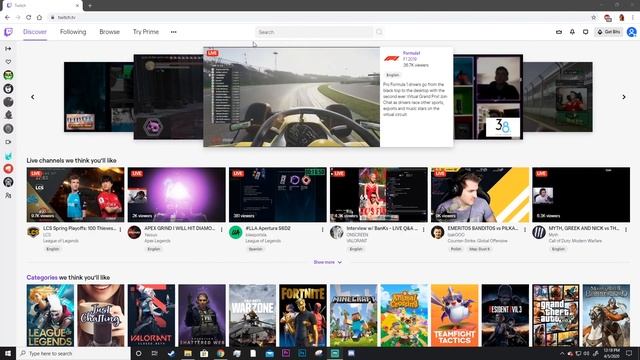Click the sidebar camera recommended channels icon

(x=8, y=142)
